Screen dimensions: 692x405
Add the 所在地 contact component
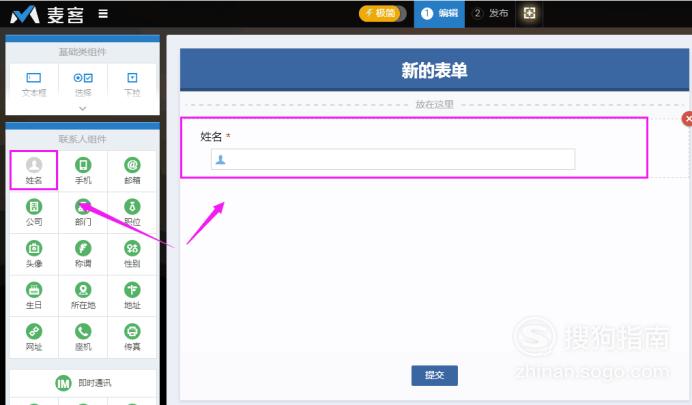click(83, 296)
